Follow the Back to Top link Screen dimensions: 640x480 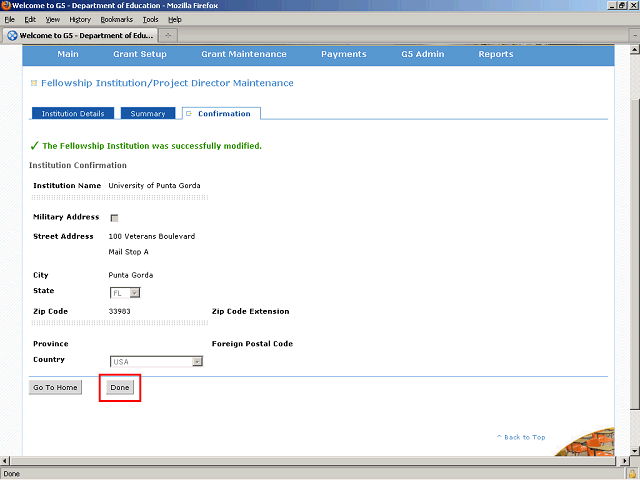tap(521, 437)
